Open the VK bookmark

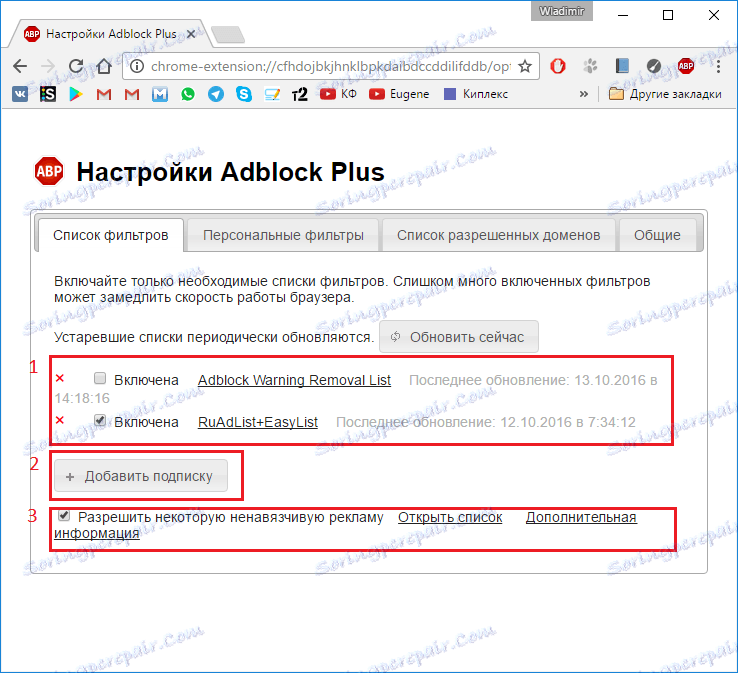pyautogui.click(x=20, y=94)
